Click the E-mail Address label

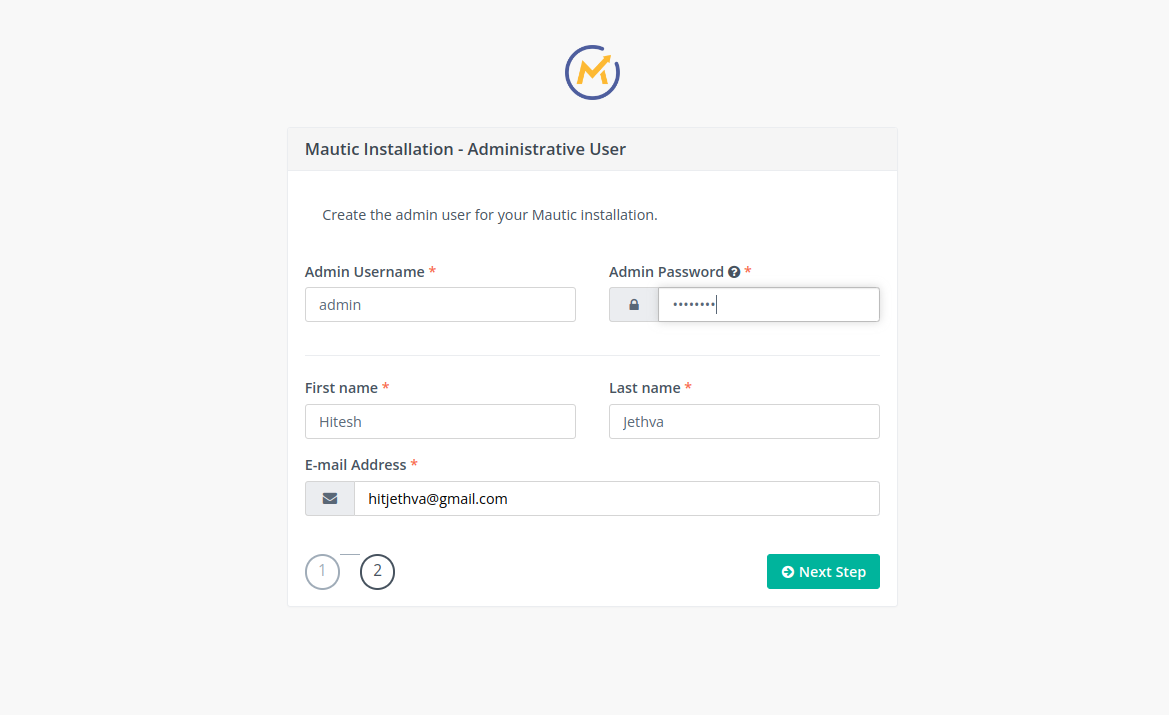355,465
